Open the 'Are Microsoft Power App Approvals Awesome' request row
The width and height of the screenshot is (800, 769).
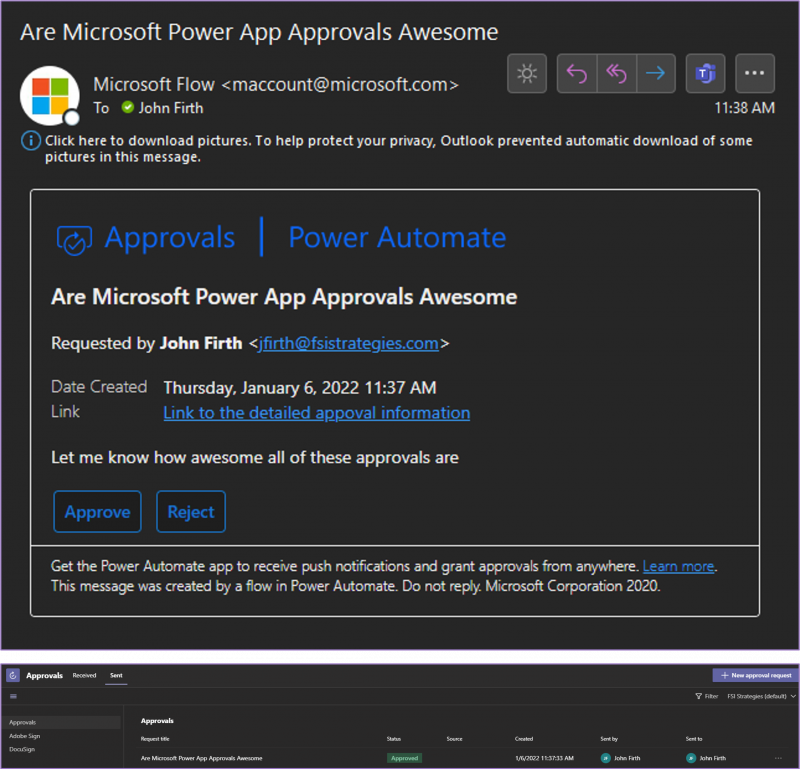461,758
